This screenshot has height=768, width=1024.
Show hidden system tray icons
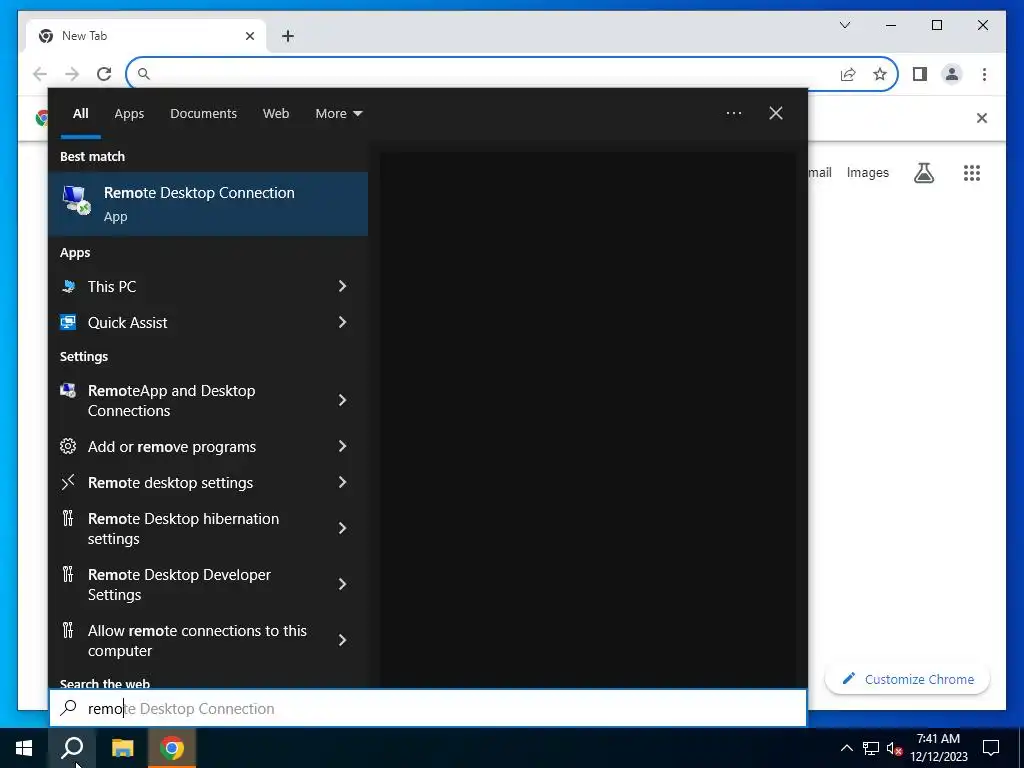pos(846,748)
